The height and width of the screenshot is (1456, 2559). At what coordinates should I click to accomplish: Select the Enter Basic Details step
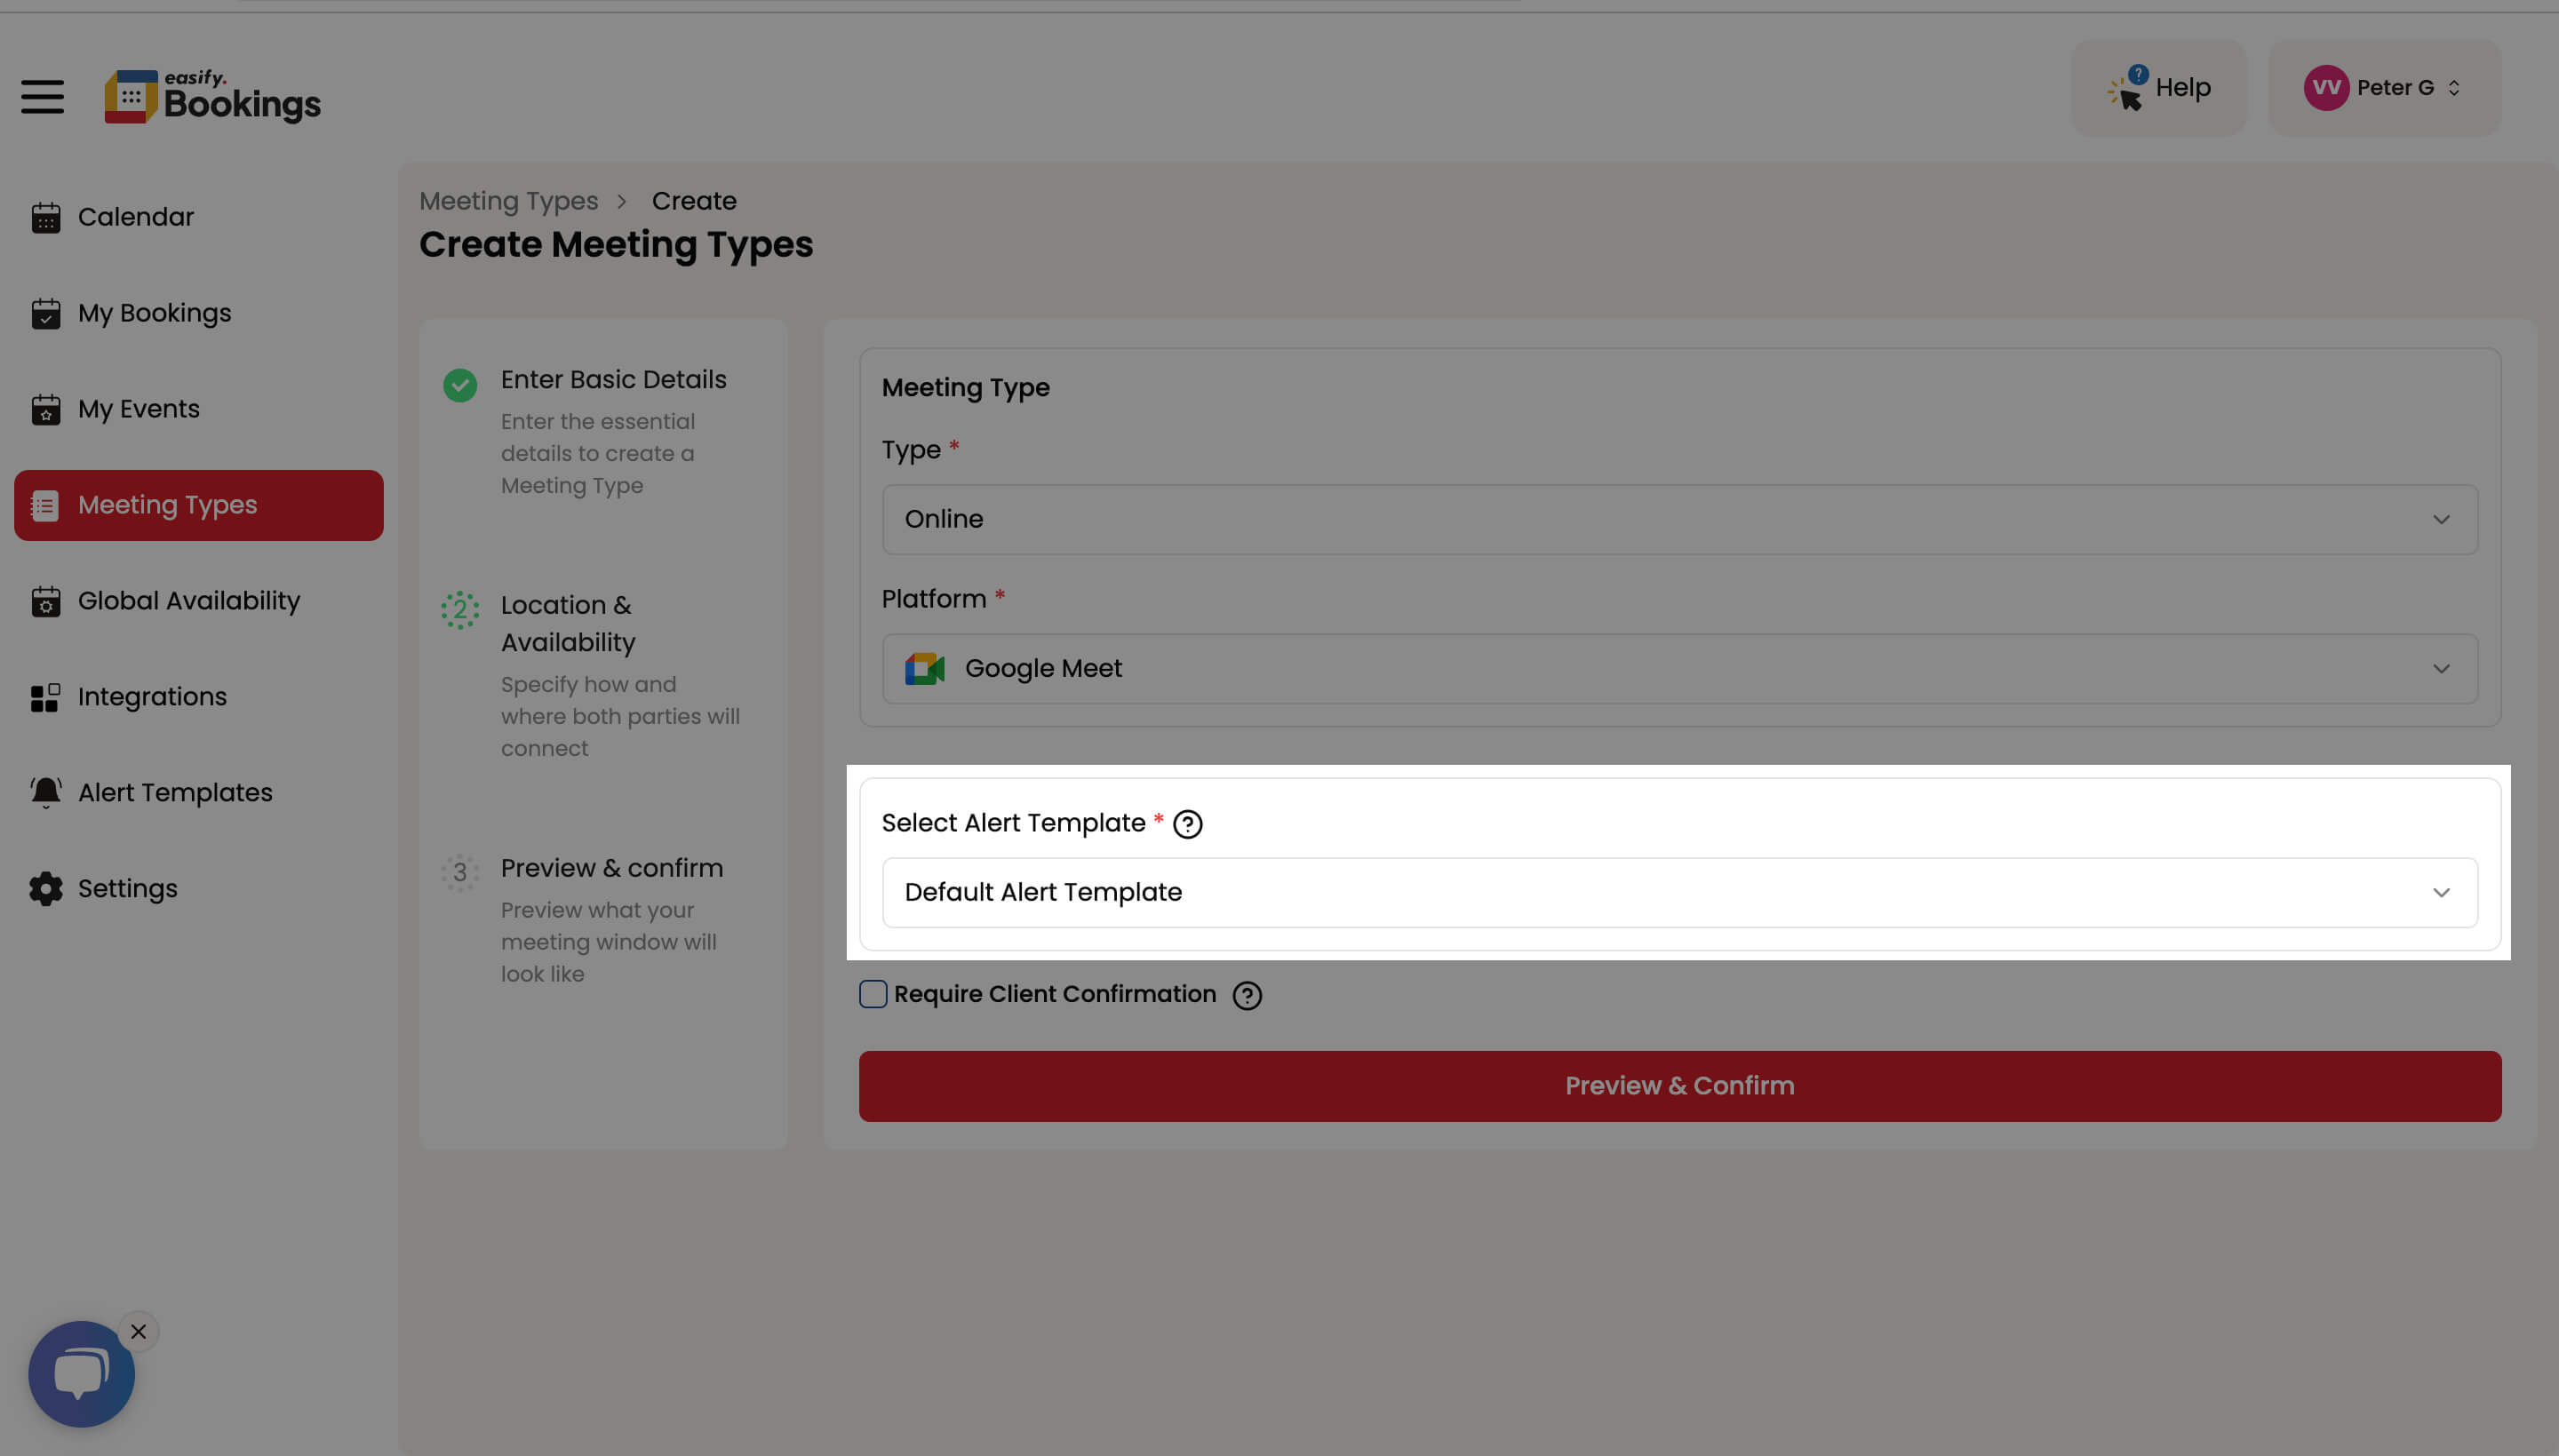[613, 380]
